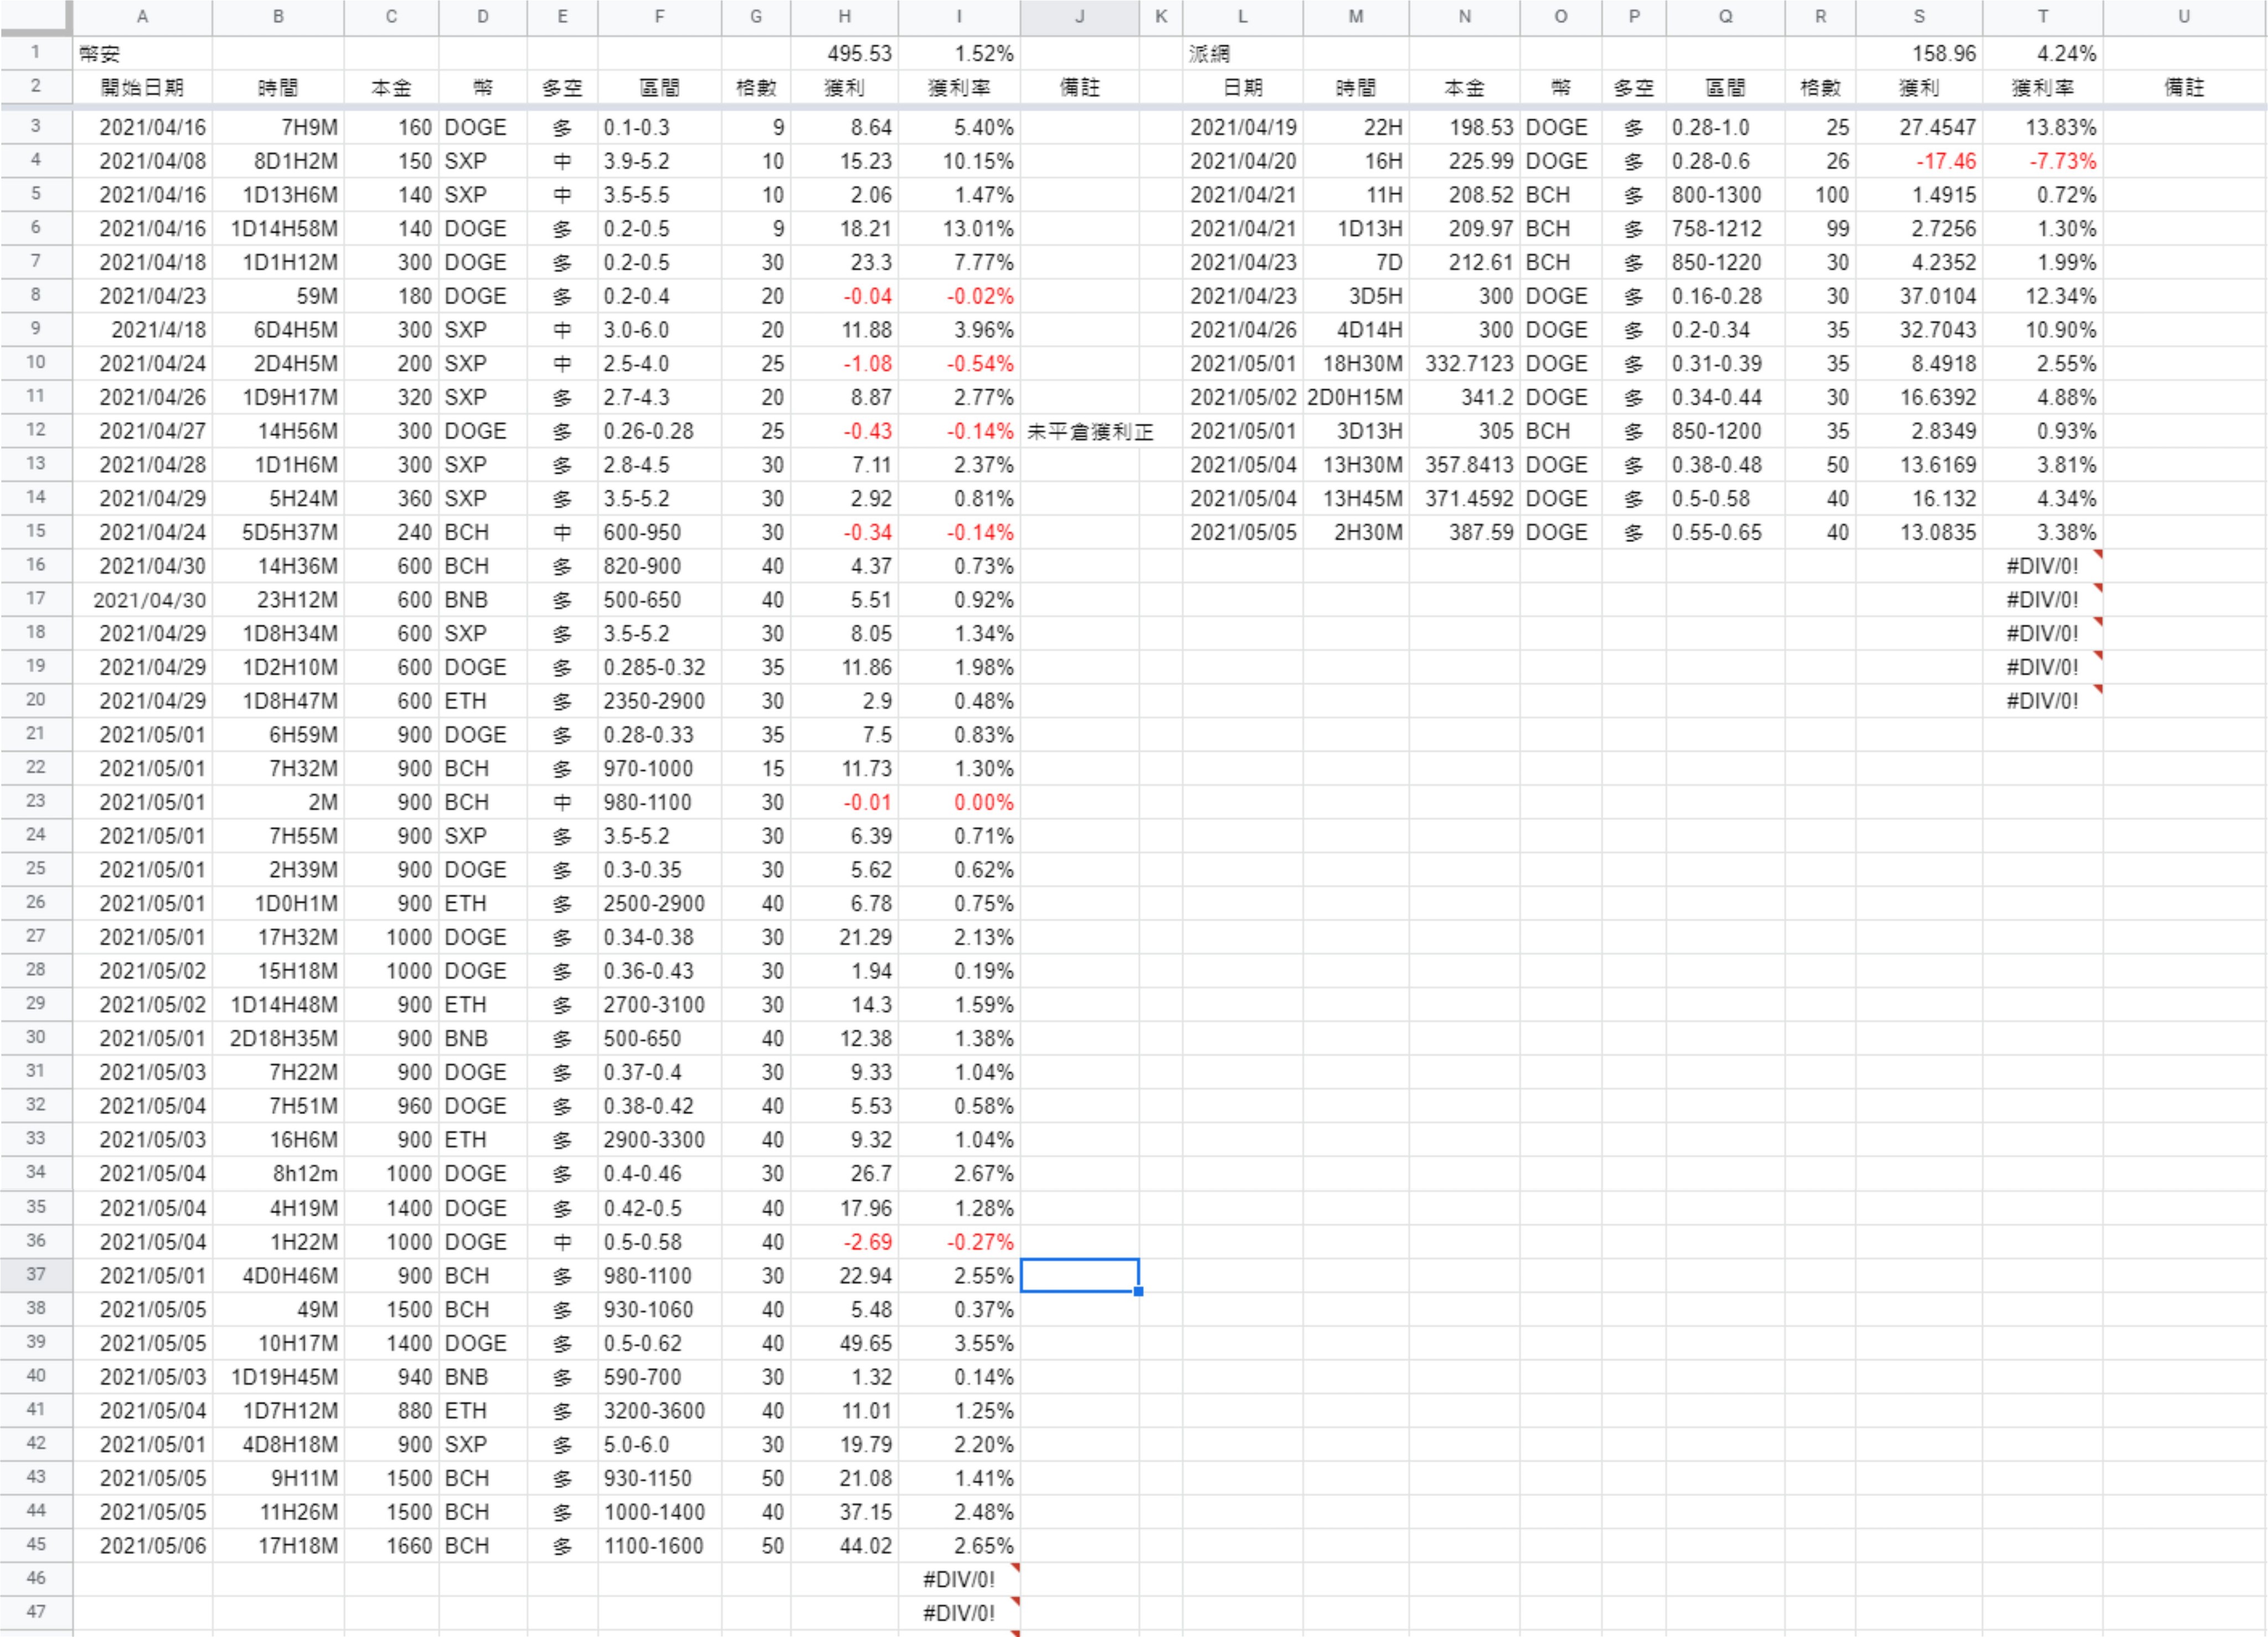Select red loss cell -17.46
This screenshot has height=1637, width=2268.
click(1919, 161)
